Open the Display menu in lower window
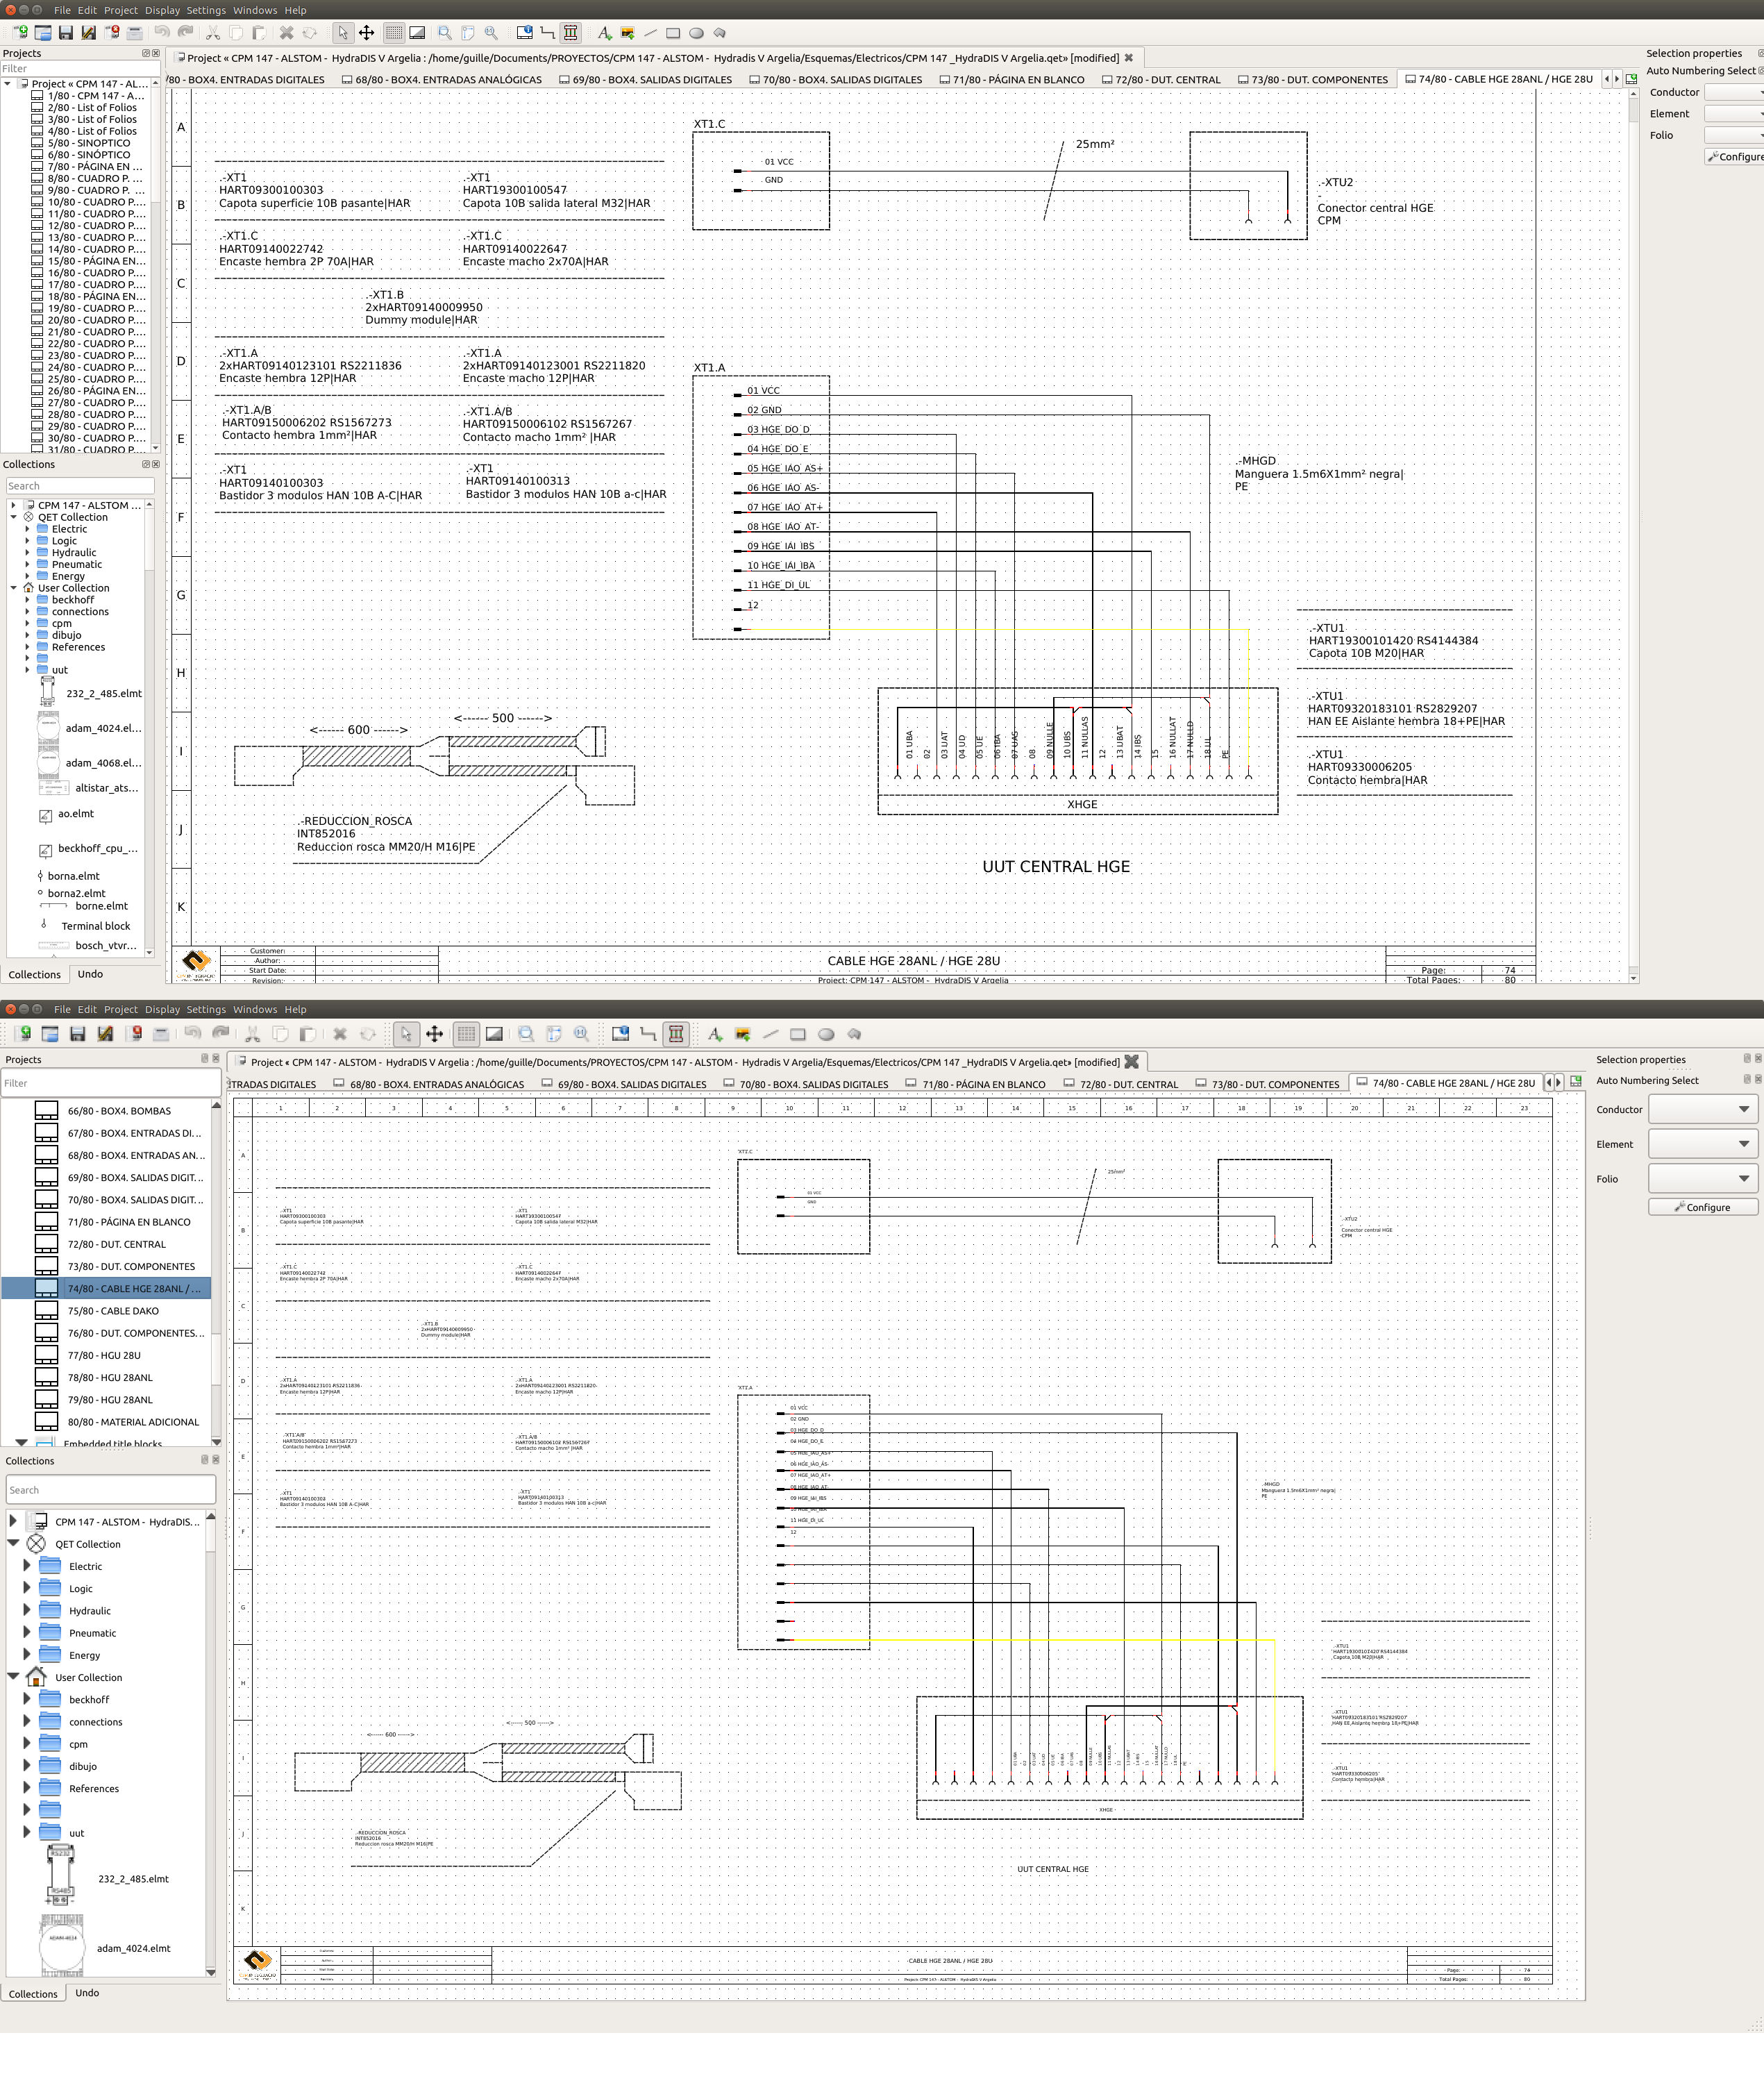 click(162, 1009)
